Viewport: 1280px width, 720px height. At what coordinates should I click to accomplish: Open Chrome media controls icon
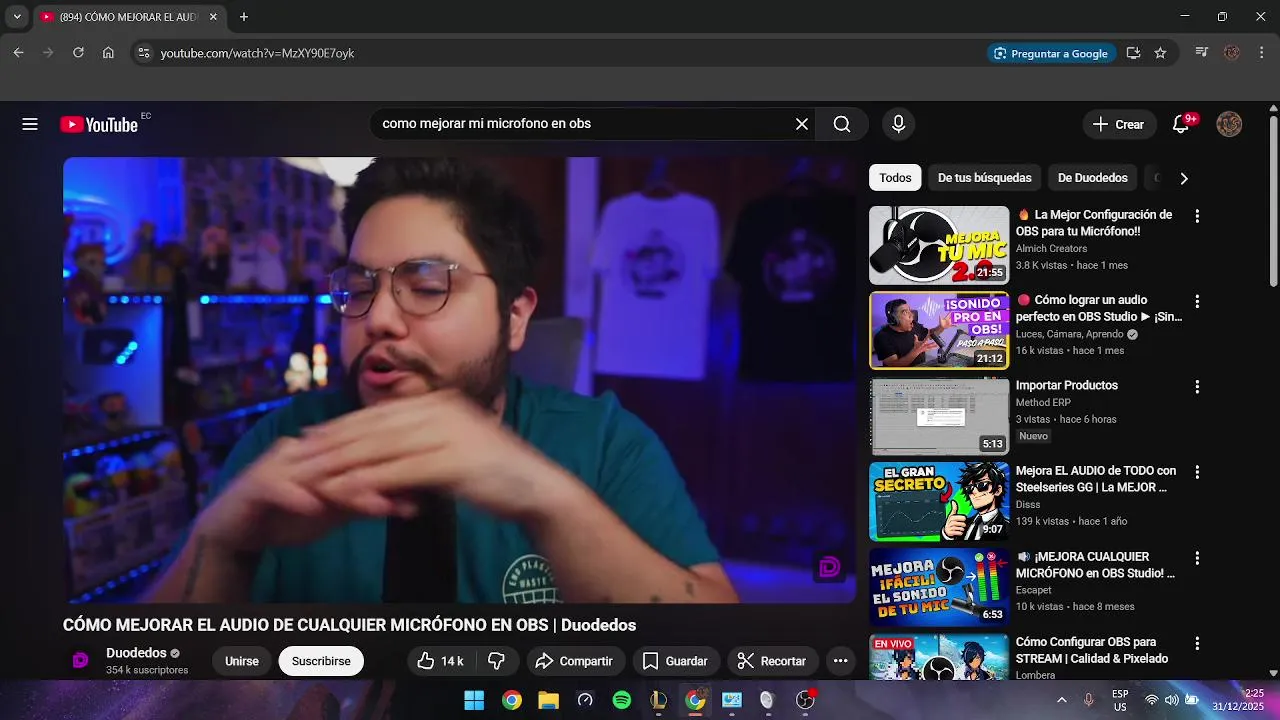[1202, 53]
